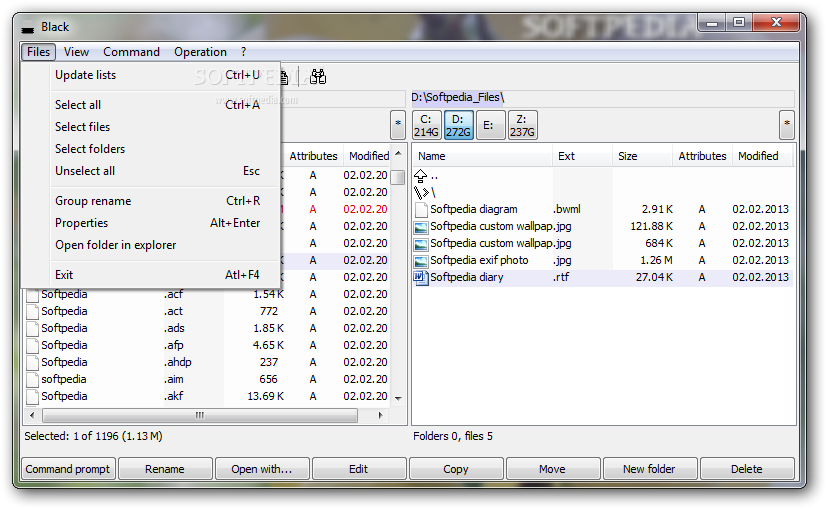Click the New folder button
This screenshot has width=827, height=509.
[x=650, y=469]
